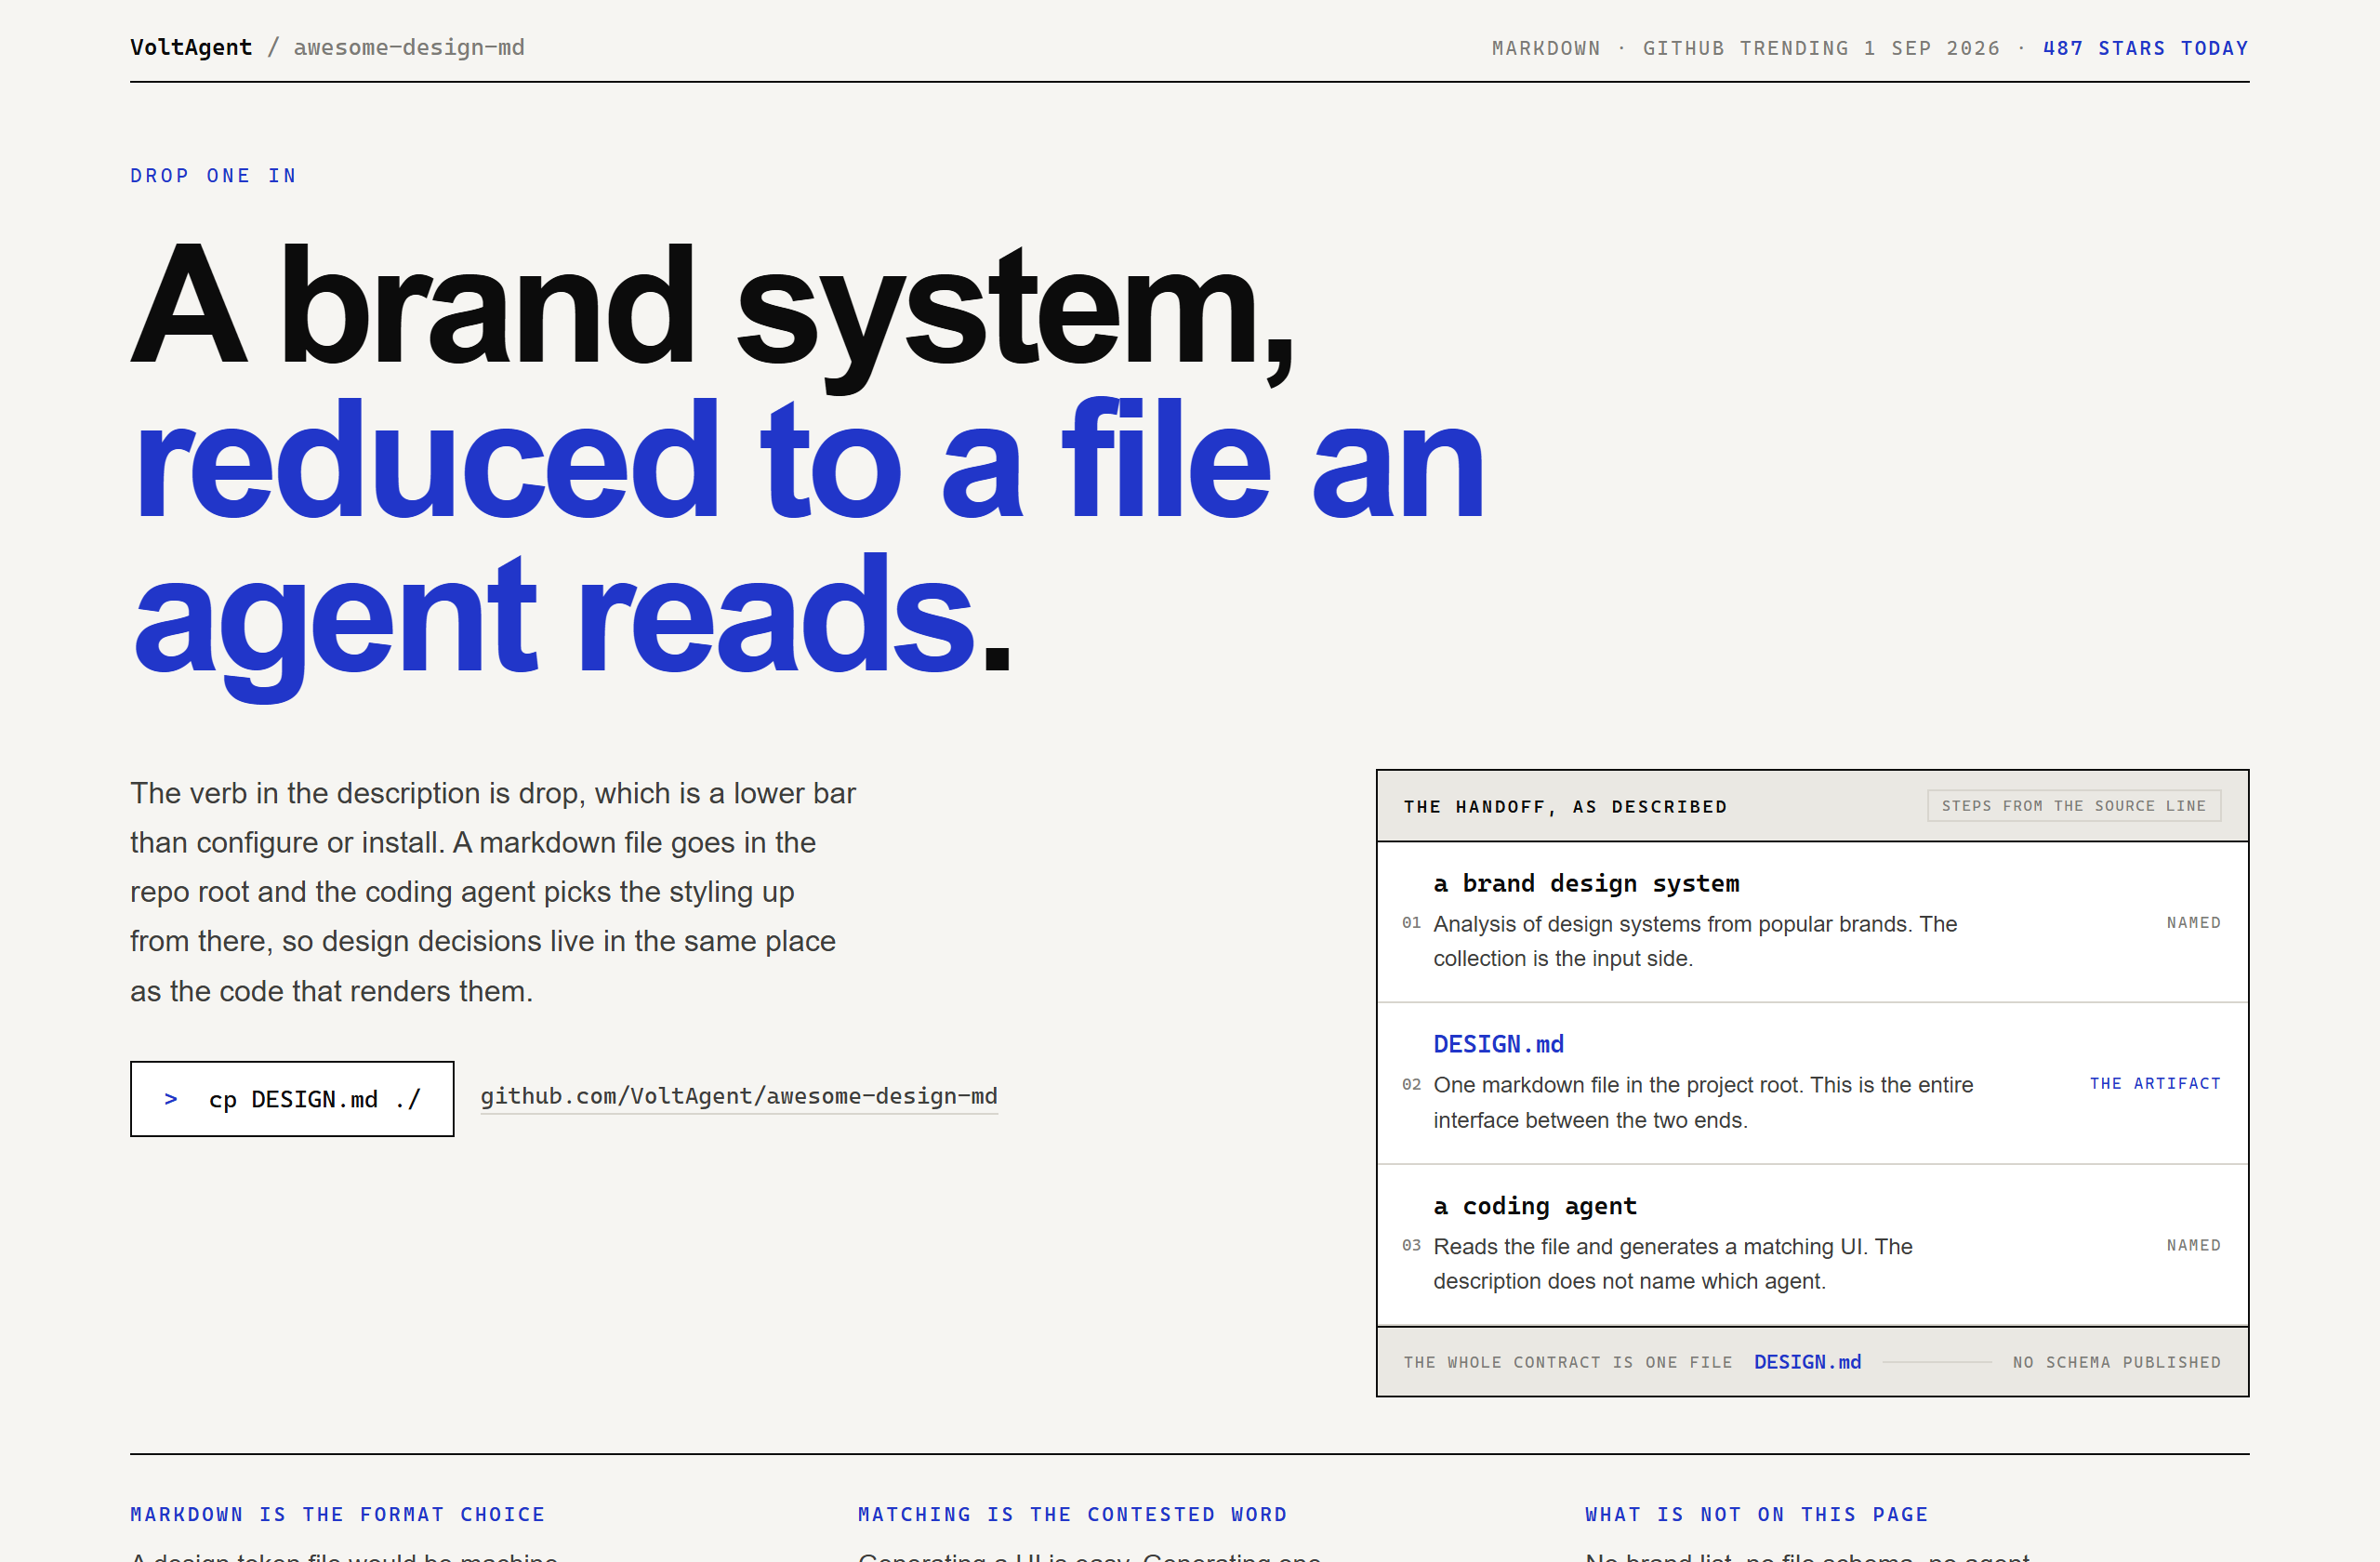Click NAMED tag on coding agent row
This screenshot has width=2380, height=1562.
pos(2193,1245)
